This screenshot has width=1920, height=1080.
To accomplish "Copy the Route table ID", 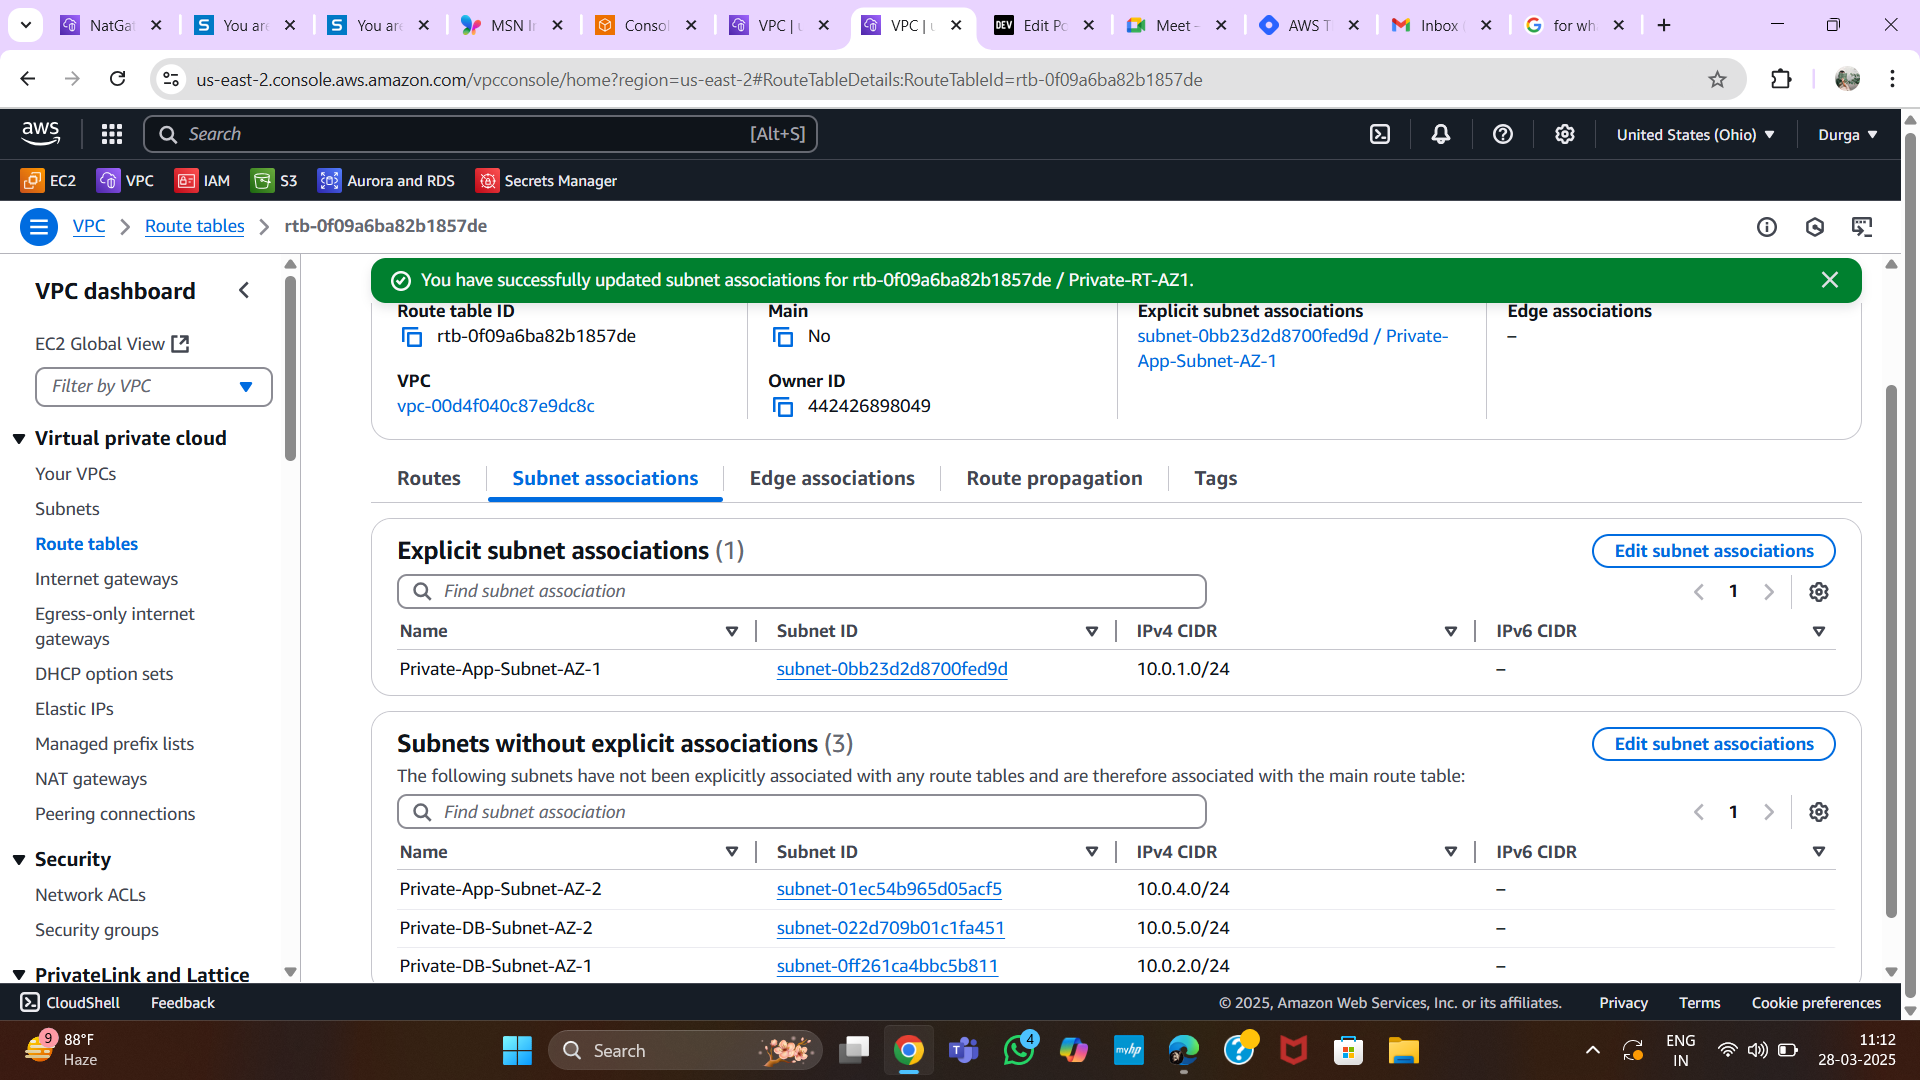I will click(412, 337).
